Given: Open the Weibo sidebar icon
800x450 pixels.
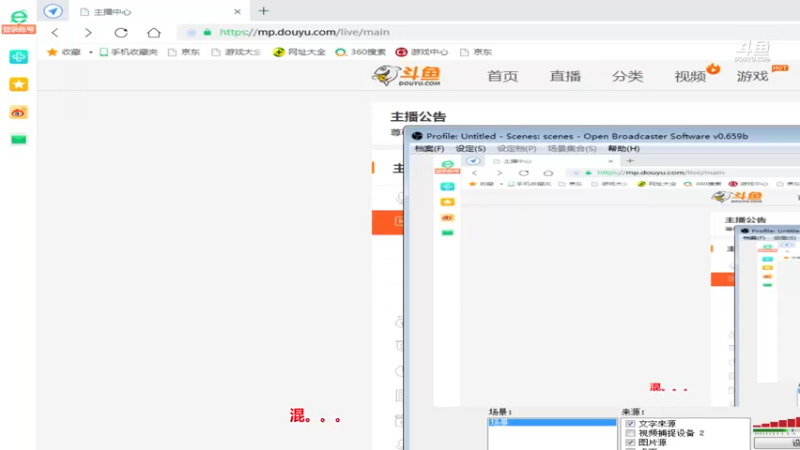Looking at the screenshot, I should tap(18, 112).
